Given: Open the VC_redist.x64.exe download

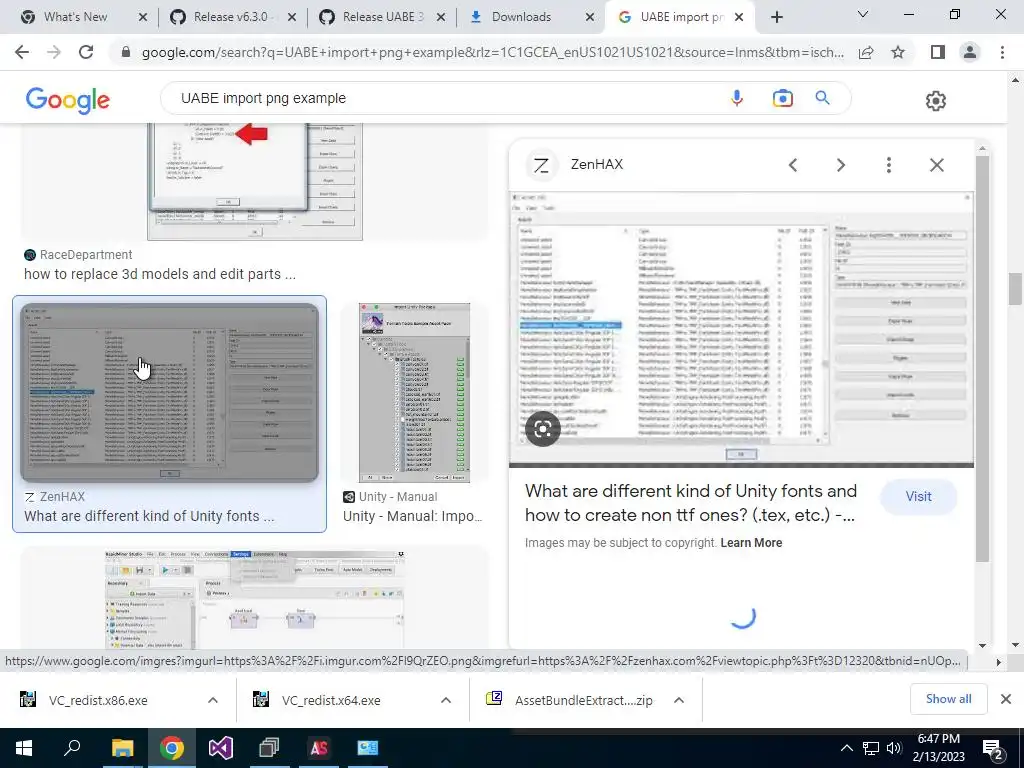Looking at the screenshot, I should (x=331, y=700).
